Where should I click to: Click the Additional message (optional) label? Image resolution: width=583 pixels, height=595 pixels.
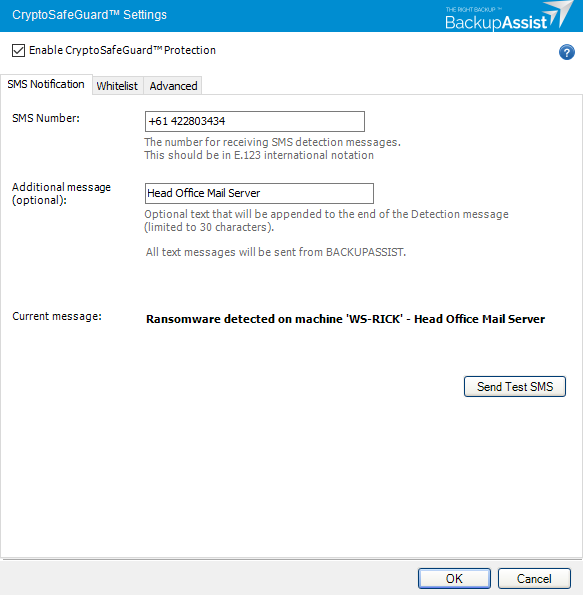click(x=61, y=194)
